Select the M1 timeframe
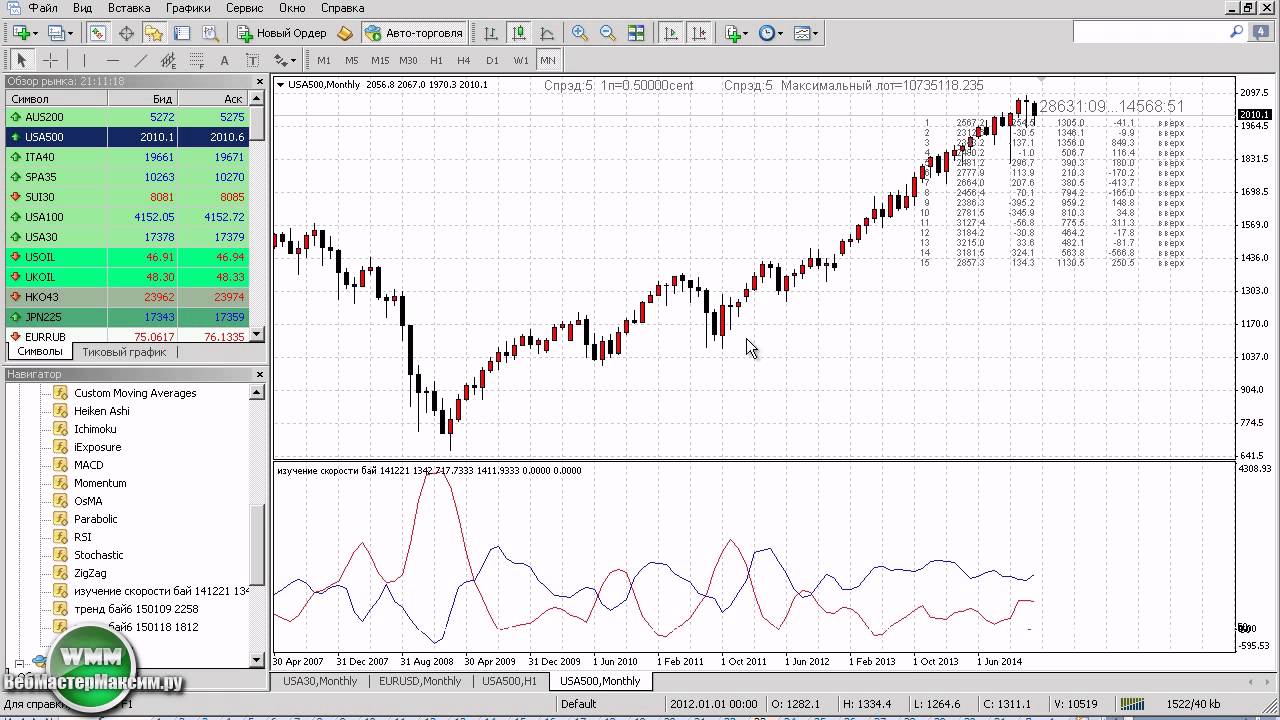This screenshot has height=720, width=1280. pyautogui.click(x=324, y=60)
